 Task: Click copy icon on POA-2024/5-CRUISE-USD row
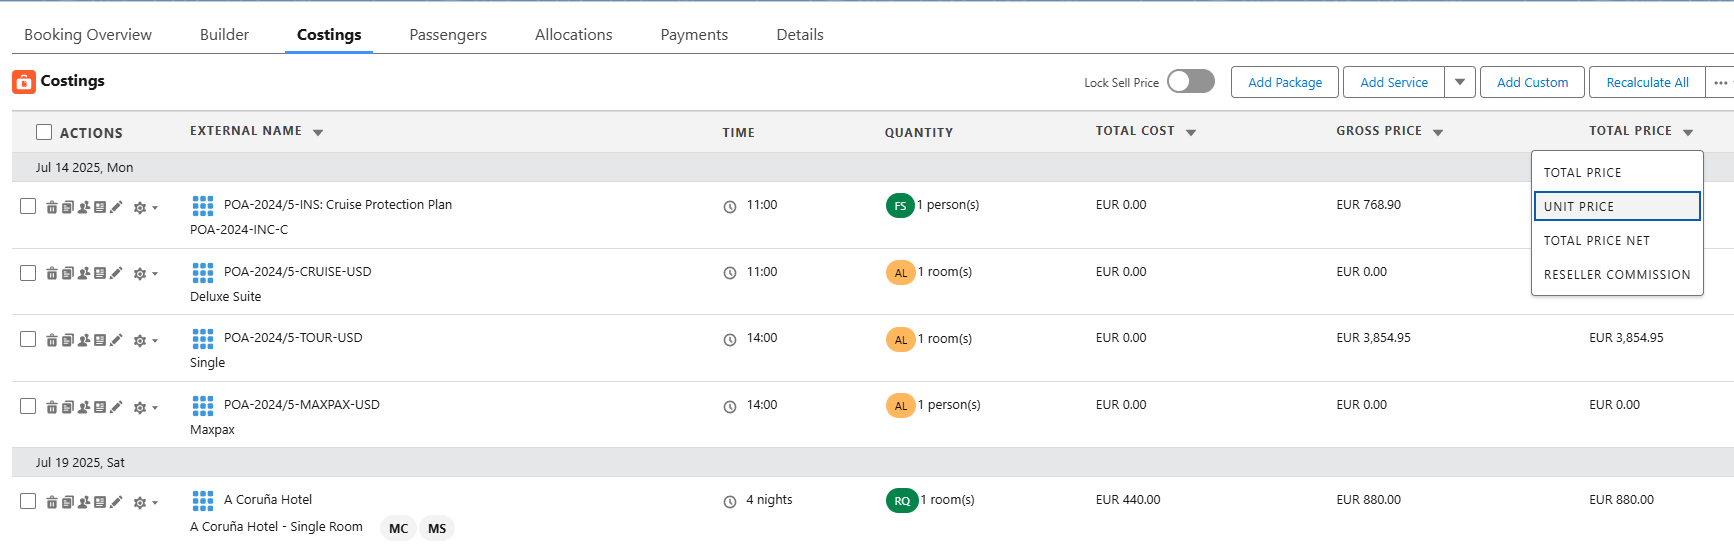pyautogui.click(x=68, y=273)
